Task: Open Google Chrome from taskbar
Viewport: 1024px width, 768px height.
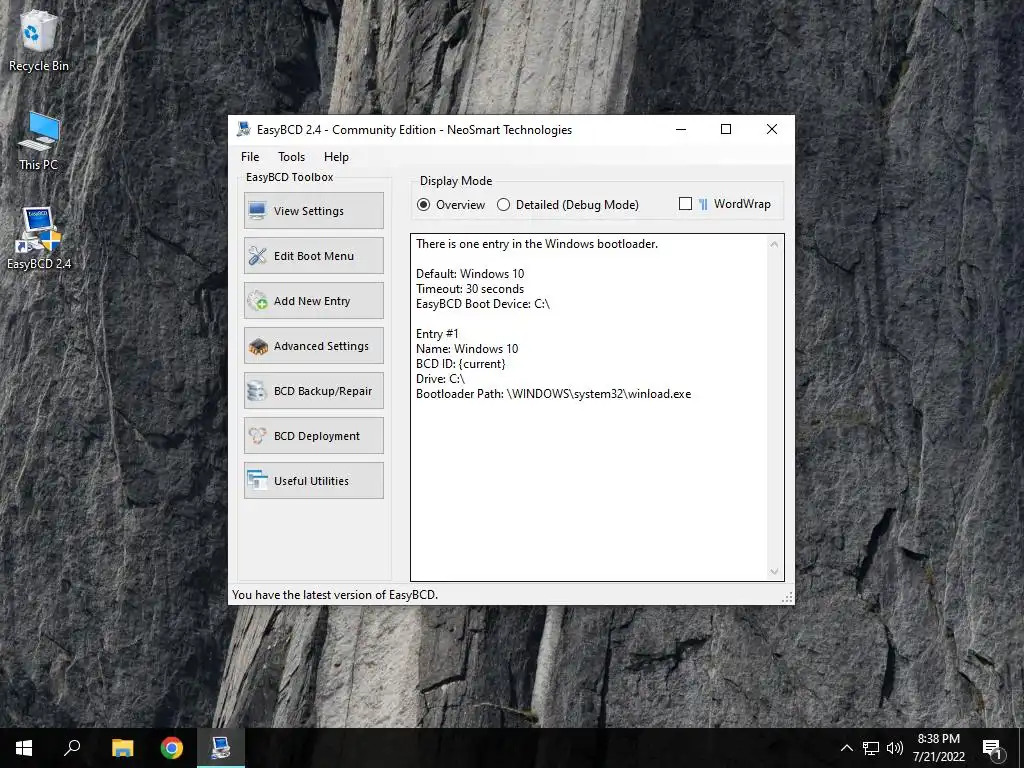Action: coord(172,748)
